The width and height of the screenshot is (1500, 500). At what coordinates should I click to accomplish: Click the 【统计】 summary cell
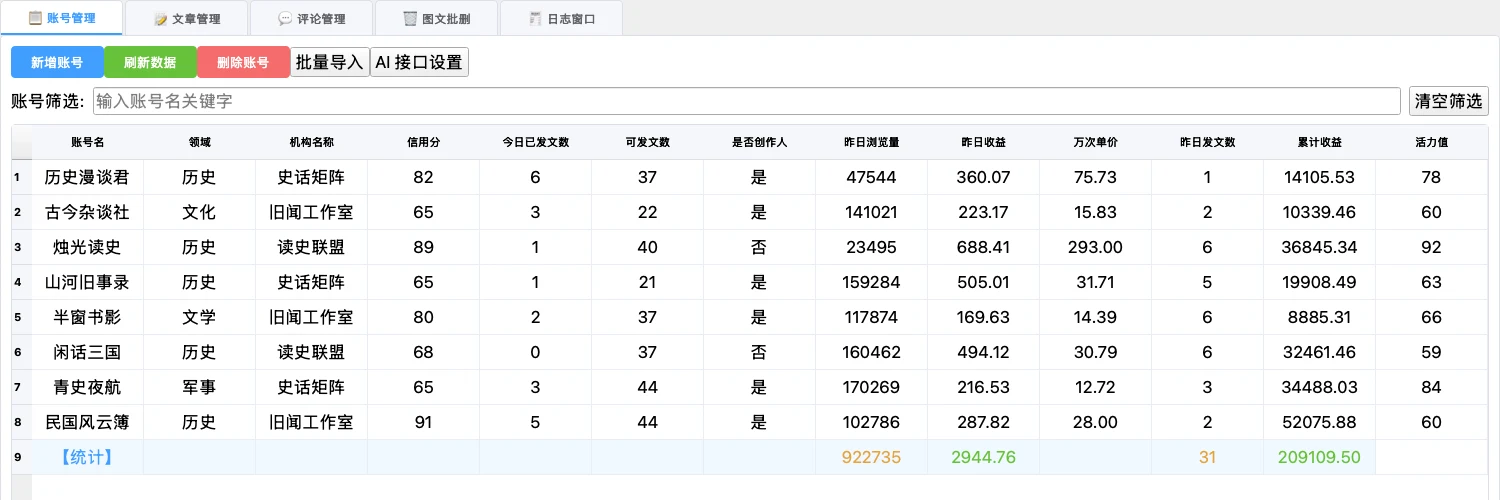click(87, 457)
